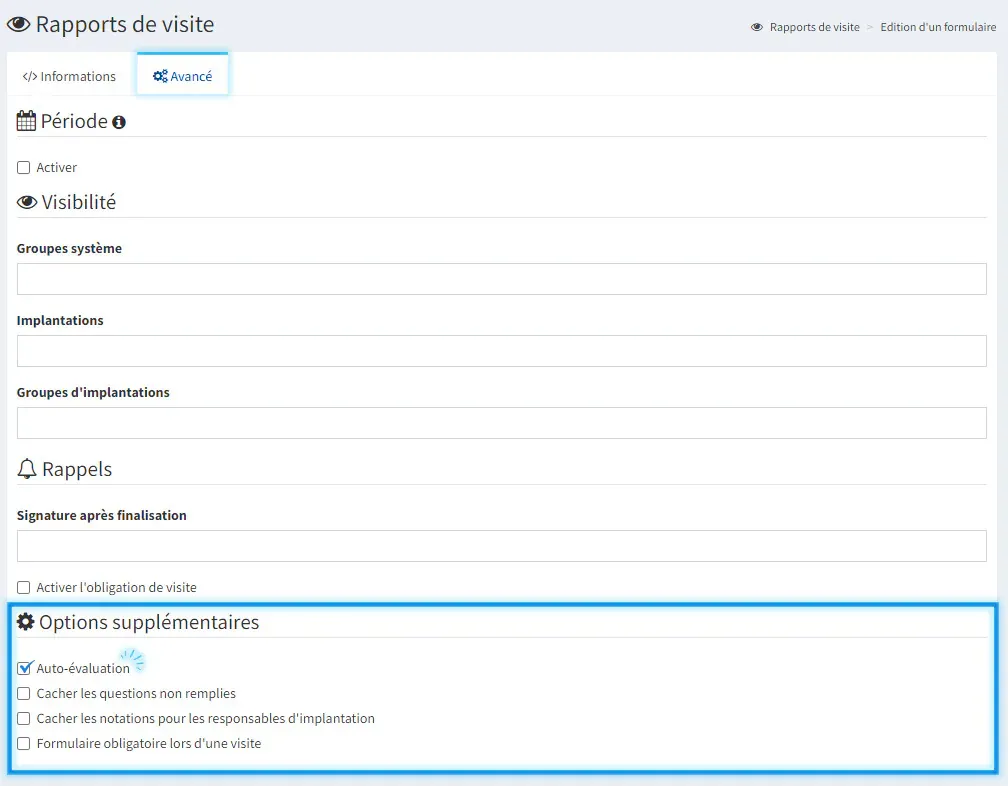
Task: Click the gear icon beside Options supplémentaires
Action: click(25, 621)
